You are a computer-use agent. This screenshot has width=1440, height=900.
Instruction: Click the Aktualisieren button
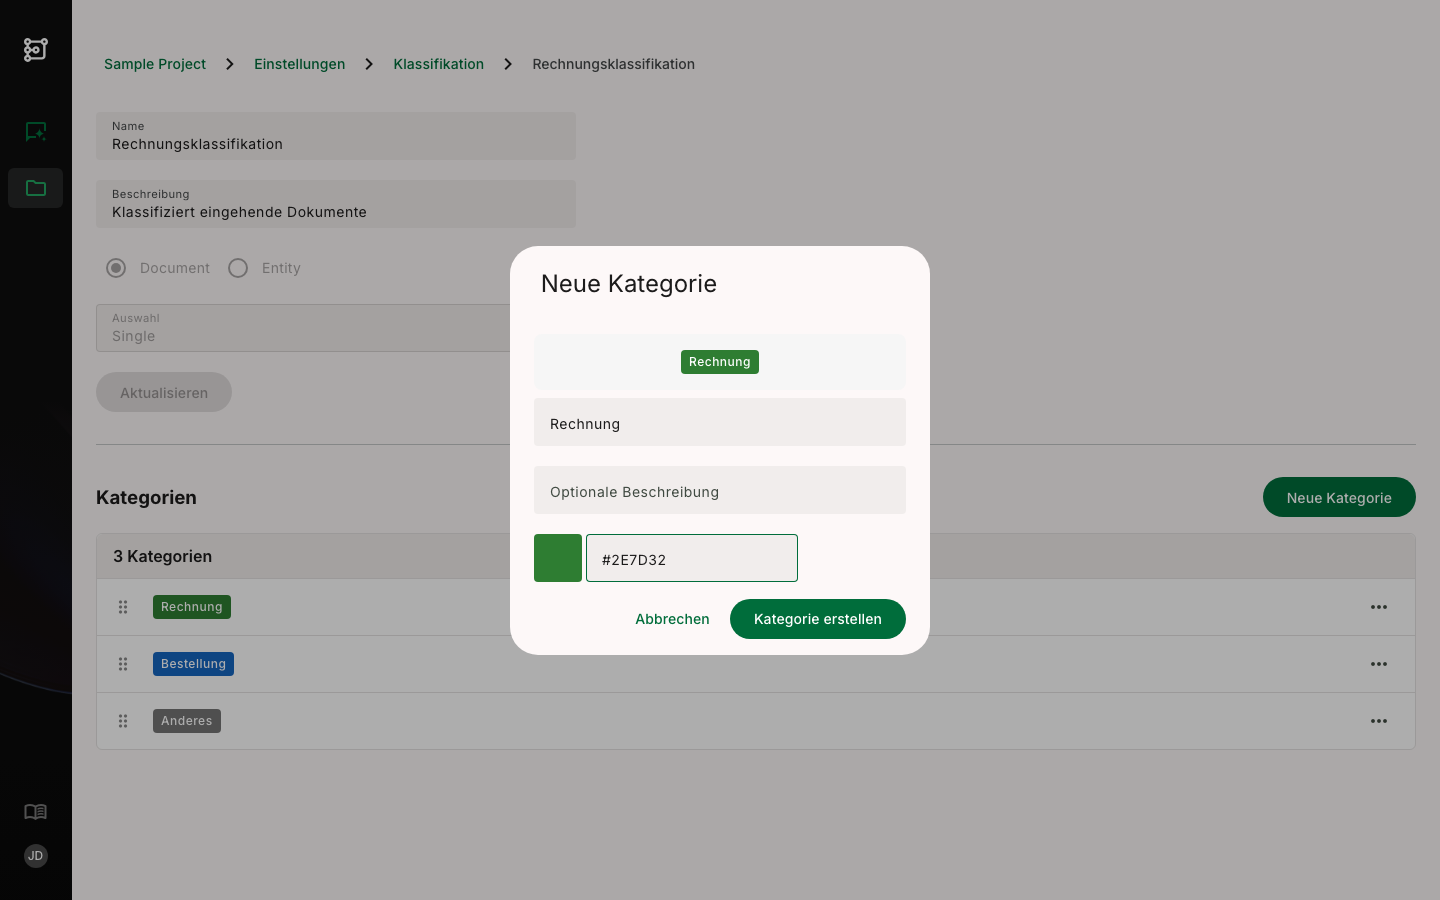164,392
